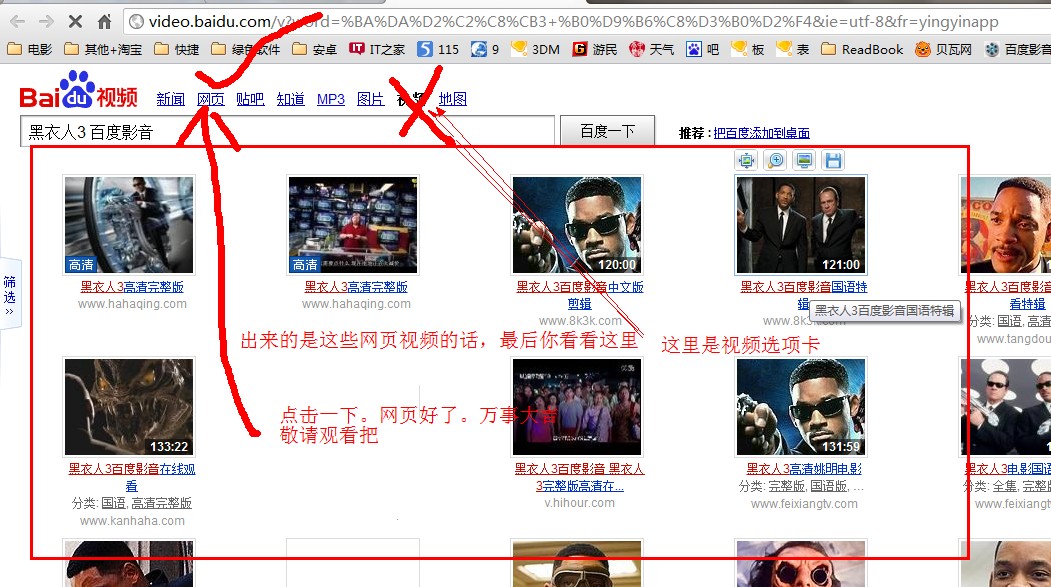Click the picture view image toolbar icon

[804, 160]
